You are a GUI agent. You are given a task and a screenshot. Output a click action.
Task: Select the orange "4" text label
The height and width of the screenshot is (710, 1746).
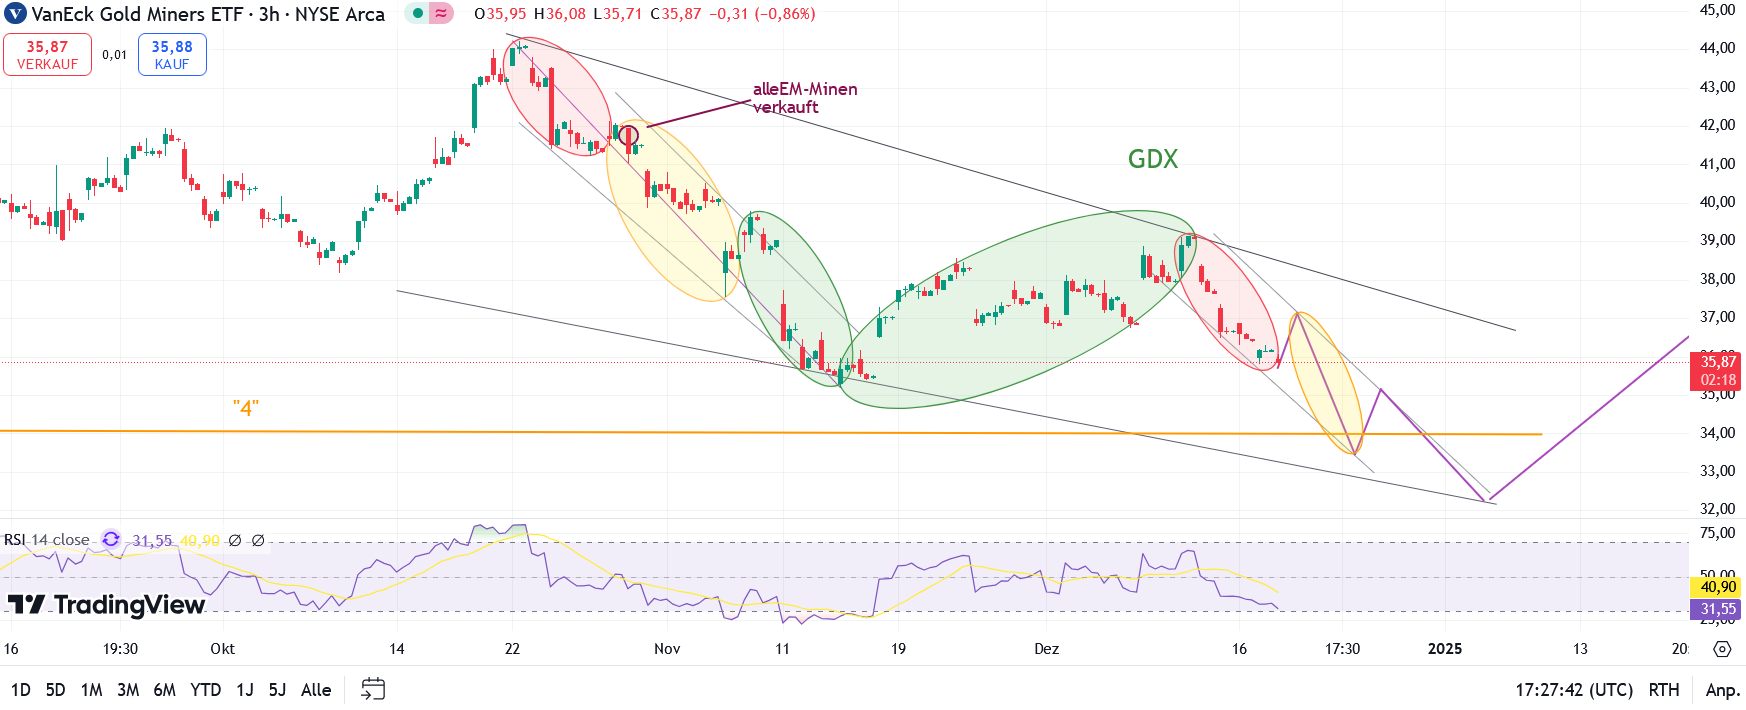(246, 408)
